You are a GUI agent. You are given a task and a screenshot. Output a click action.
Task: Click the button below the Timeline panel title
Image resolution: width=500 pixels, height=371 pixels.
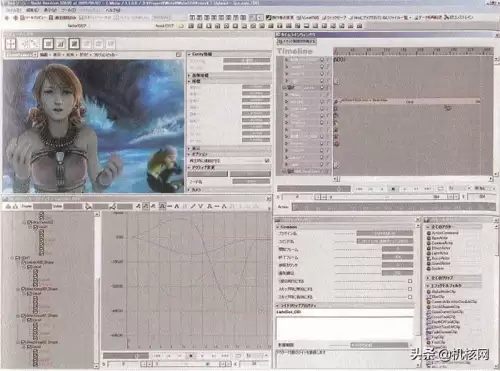pos(296,41)
